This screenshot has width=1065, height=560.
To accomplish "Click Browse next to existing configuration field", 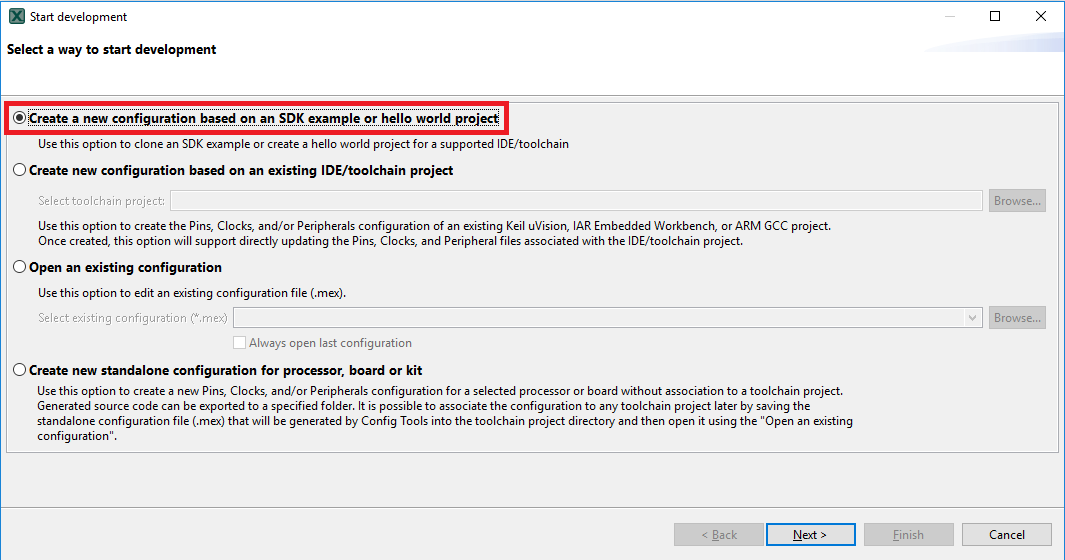I will [x=1017, y=318].
